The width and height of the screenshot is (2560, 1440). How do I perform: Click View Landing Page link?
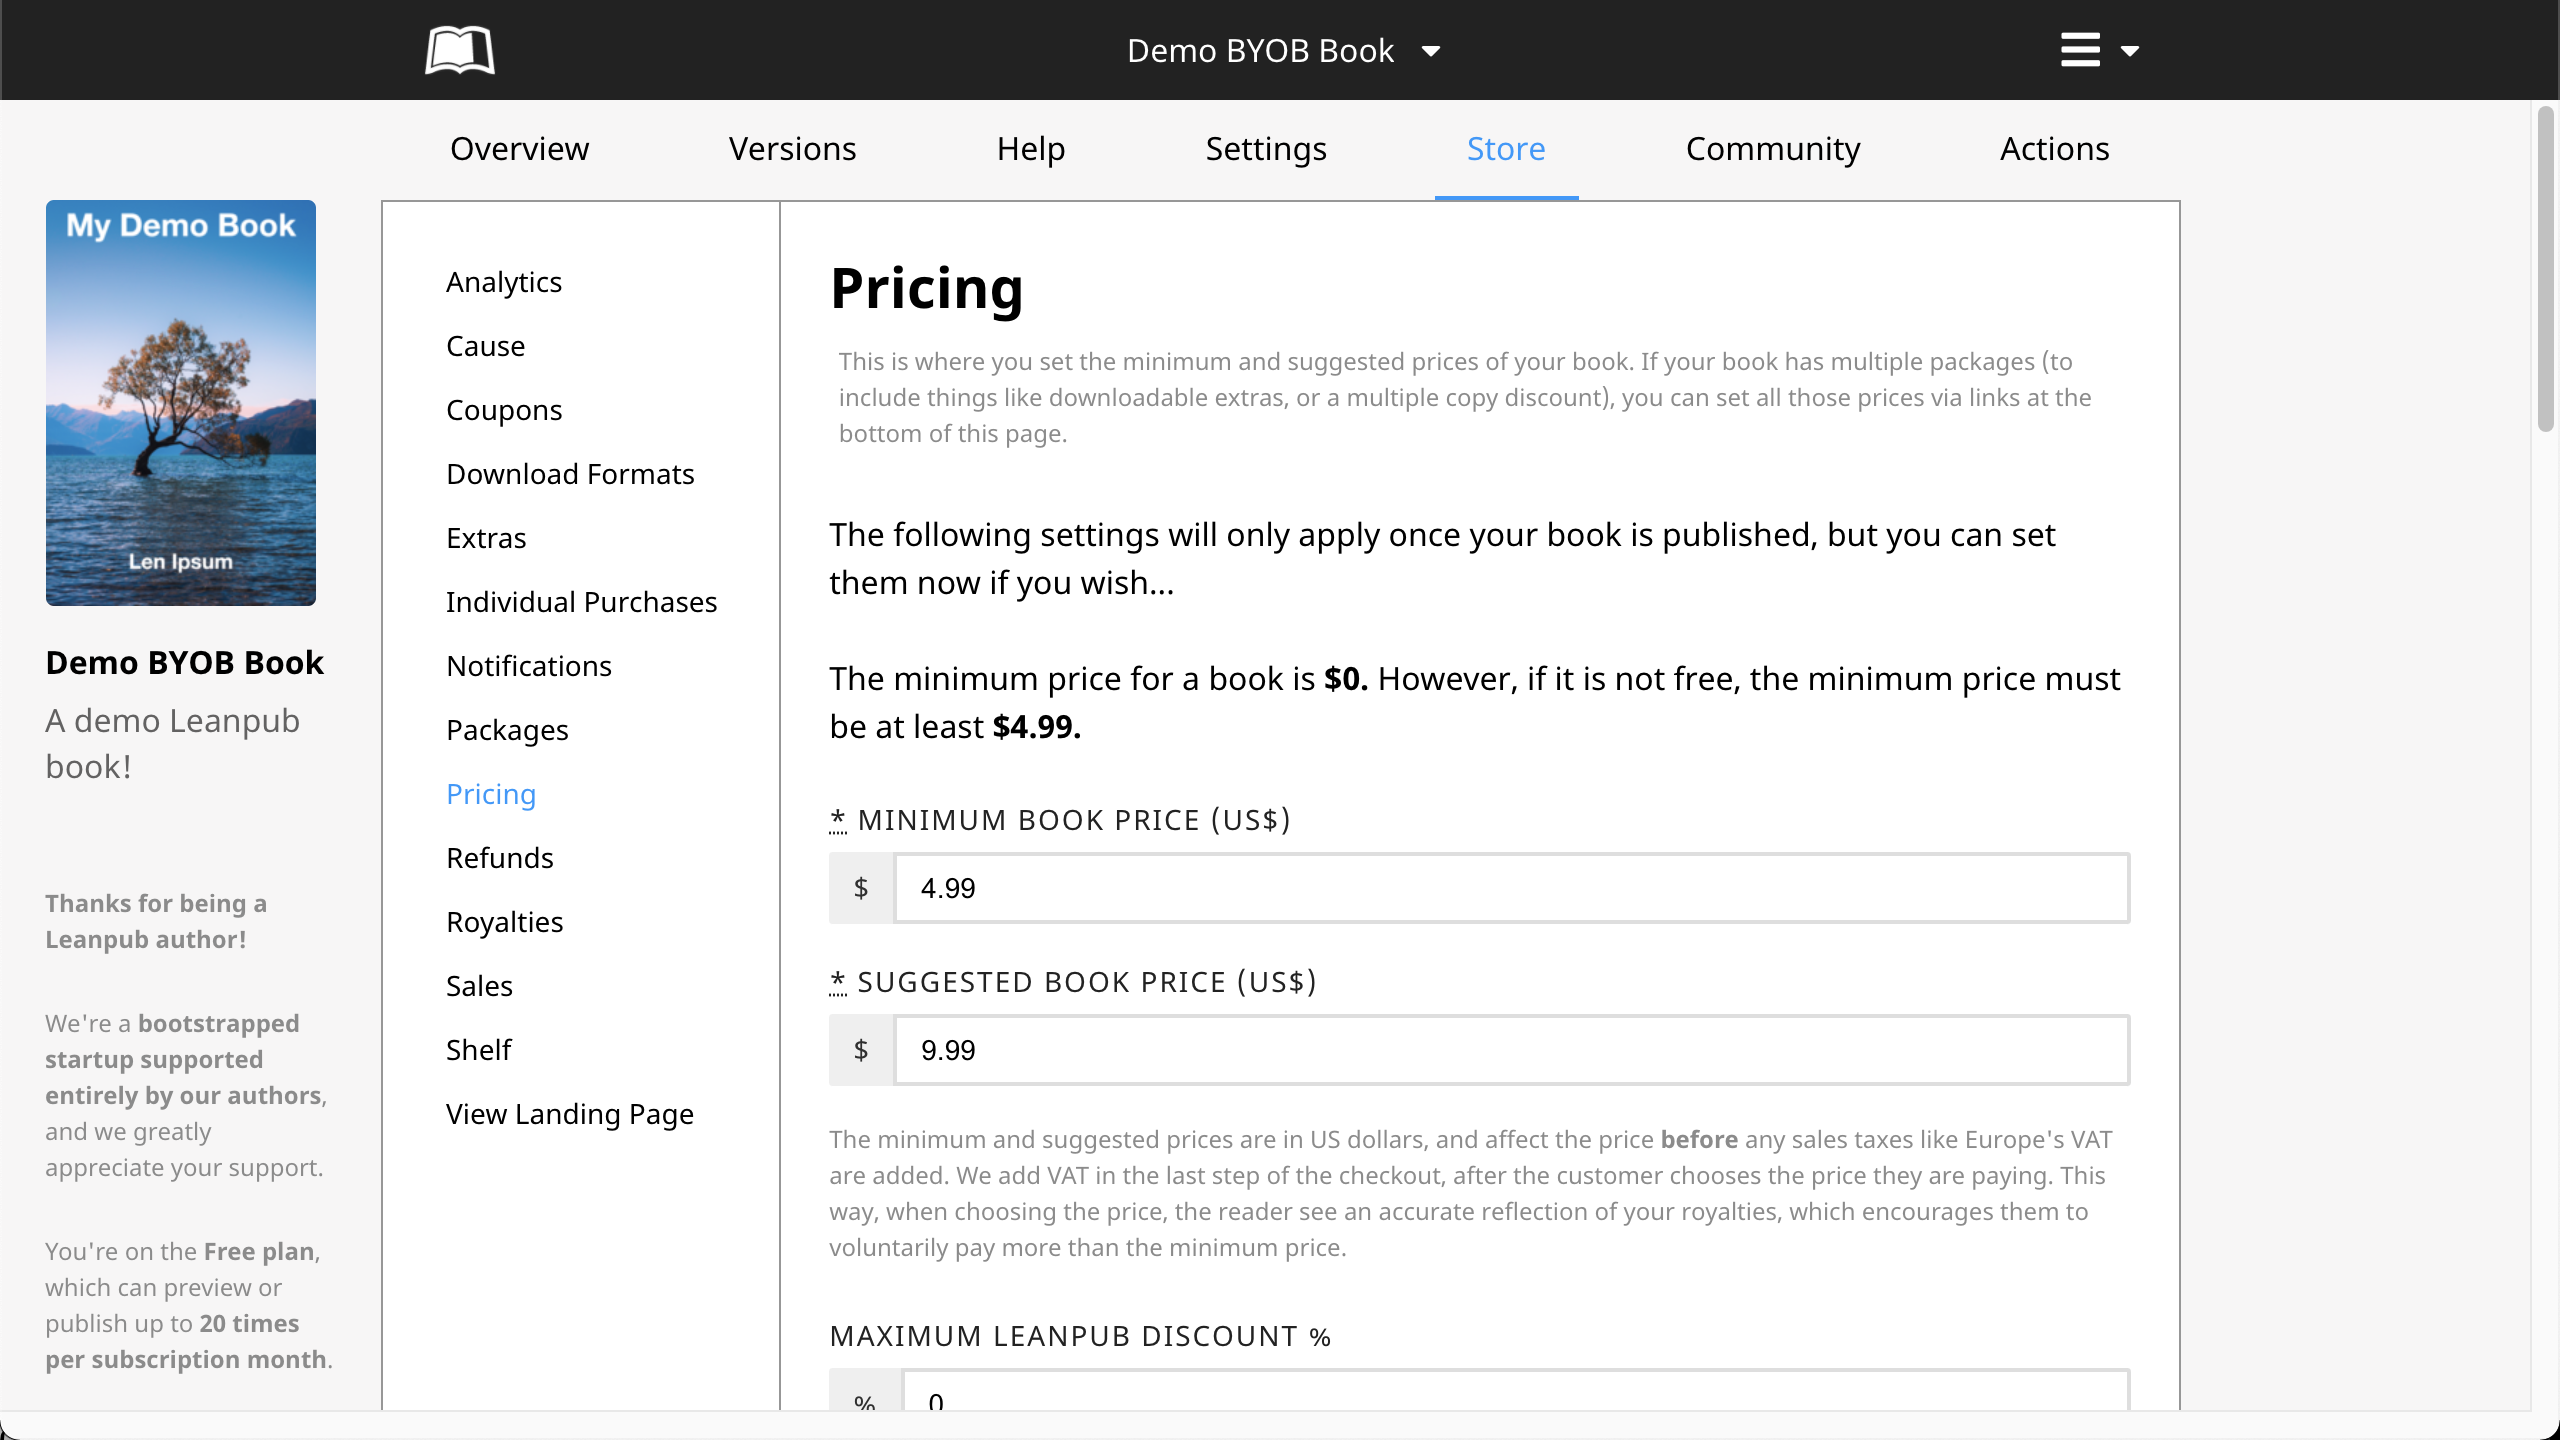[x=570, y=1114]
